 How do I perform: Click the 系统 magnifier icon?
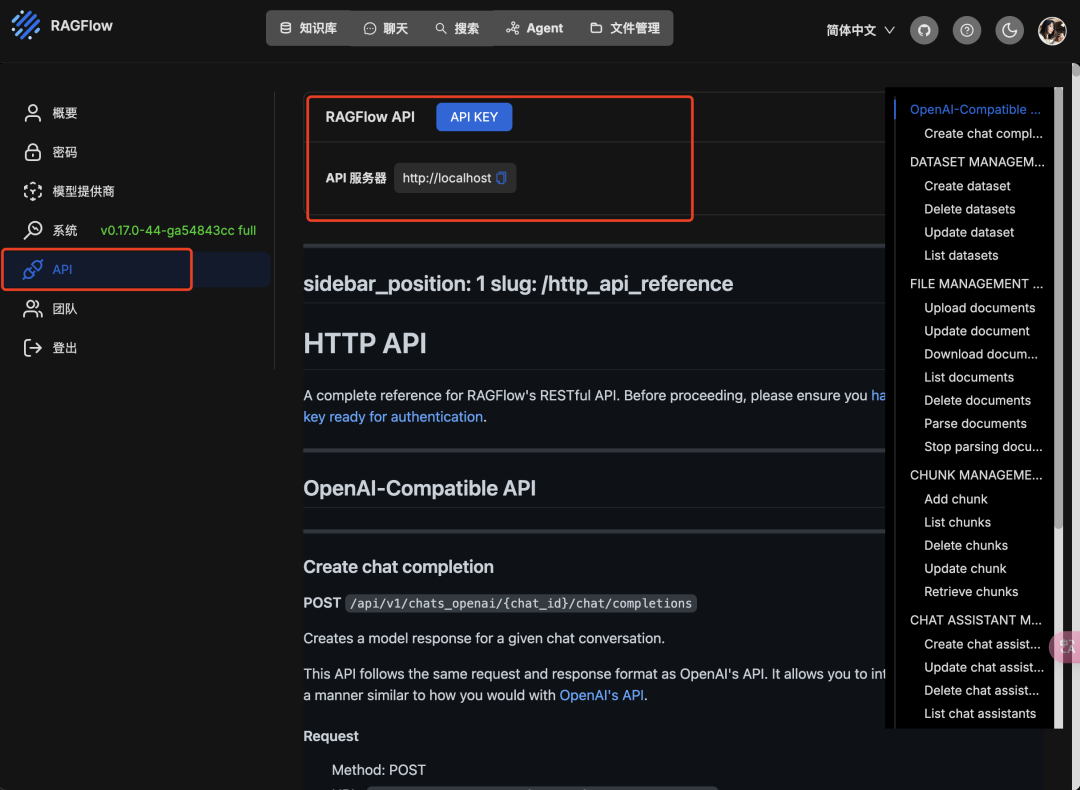pos(32,230)
